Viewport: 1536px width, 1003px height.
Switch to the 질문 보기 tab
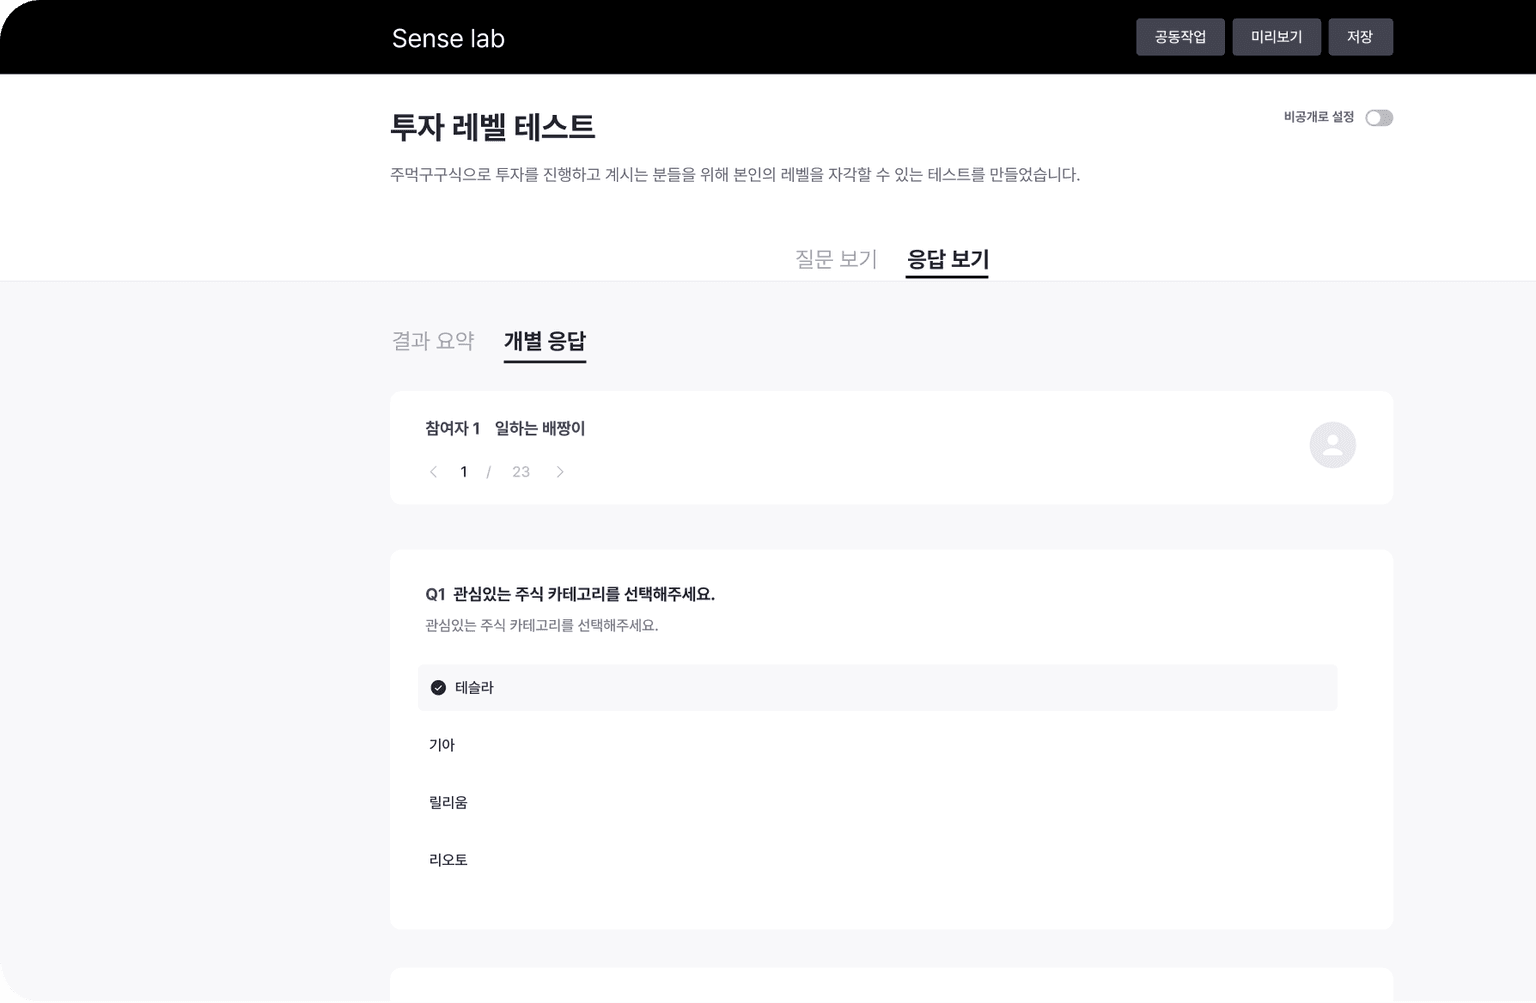836,259
